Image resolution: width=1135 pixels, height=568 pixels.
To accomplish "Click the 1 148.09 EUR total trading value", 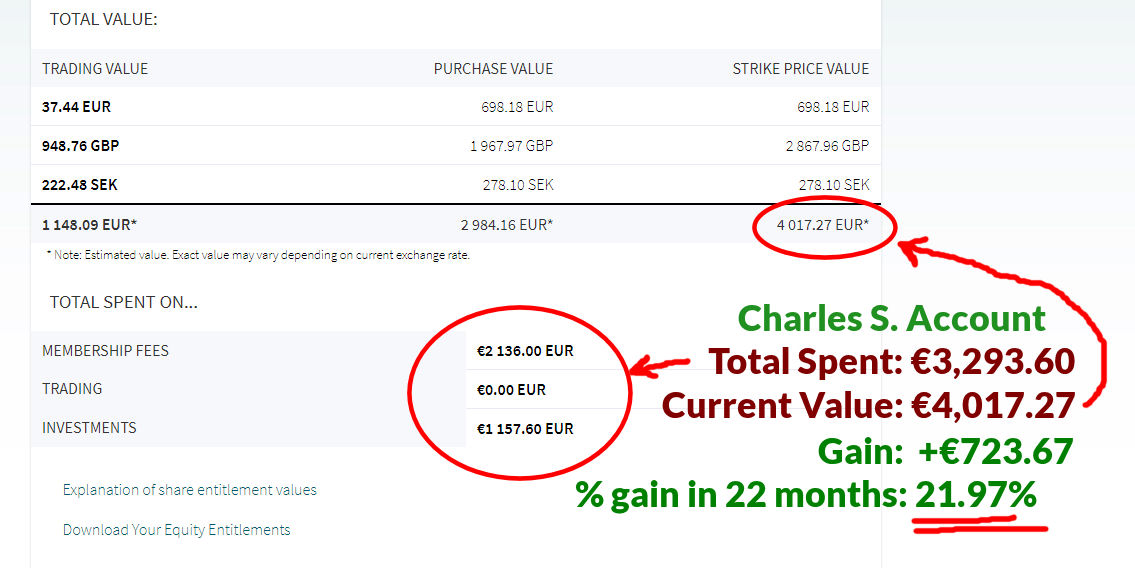I will 90,224.
